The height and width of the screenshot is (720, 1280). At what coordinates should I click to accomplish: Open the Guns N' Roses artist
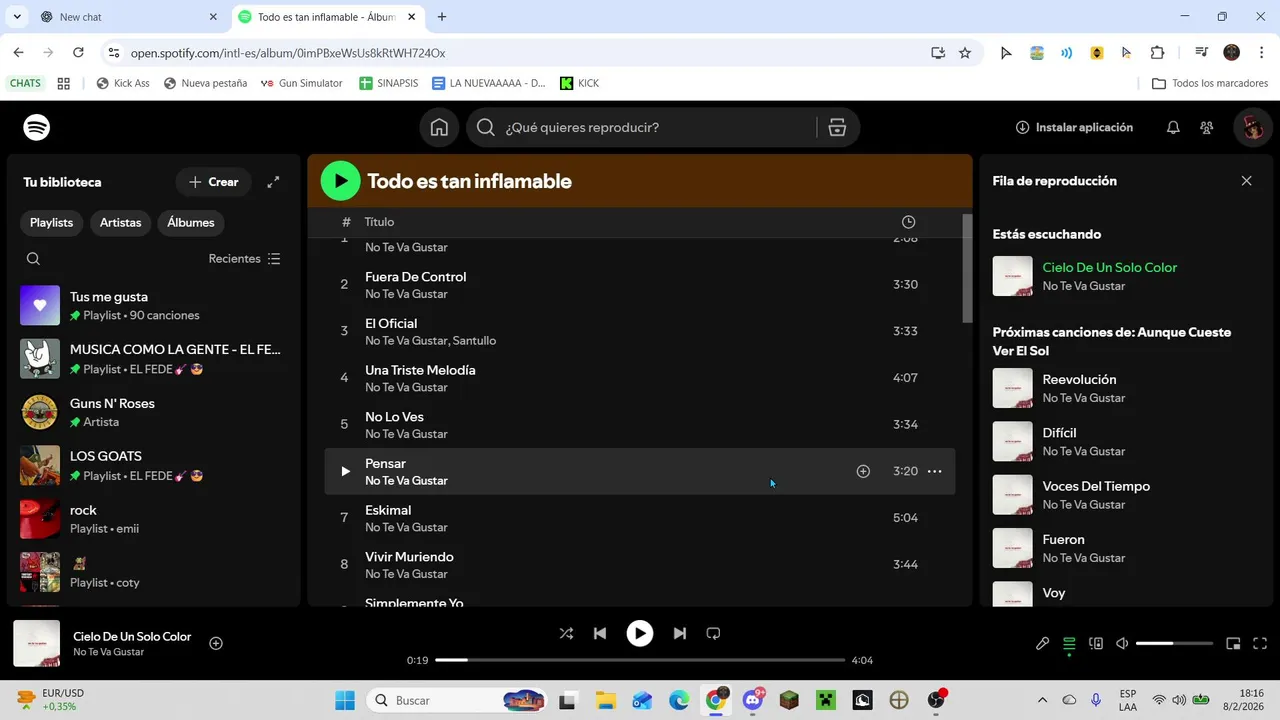click(x=153, y=412)
